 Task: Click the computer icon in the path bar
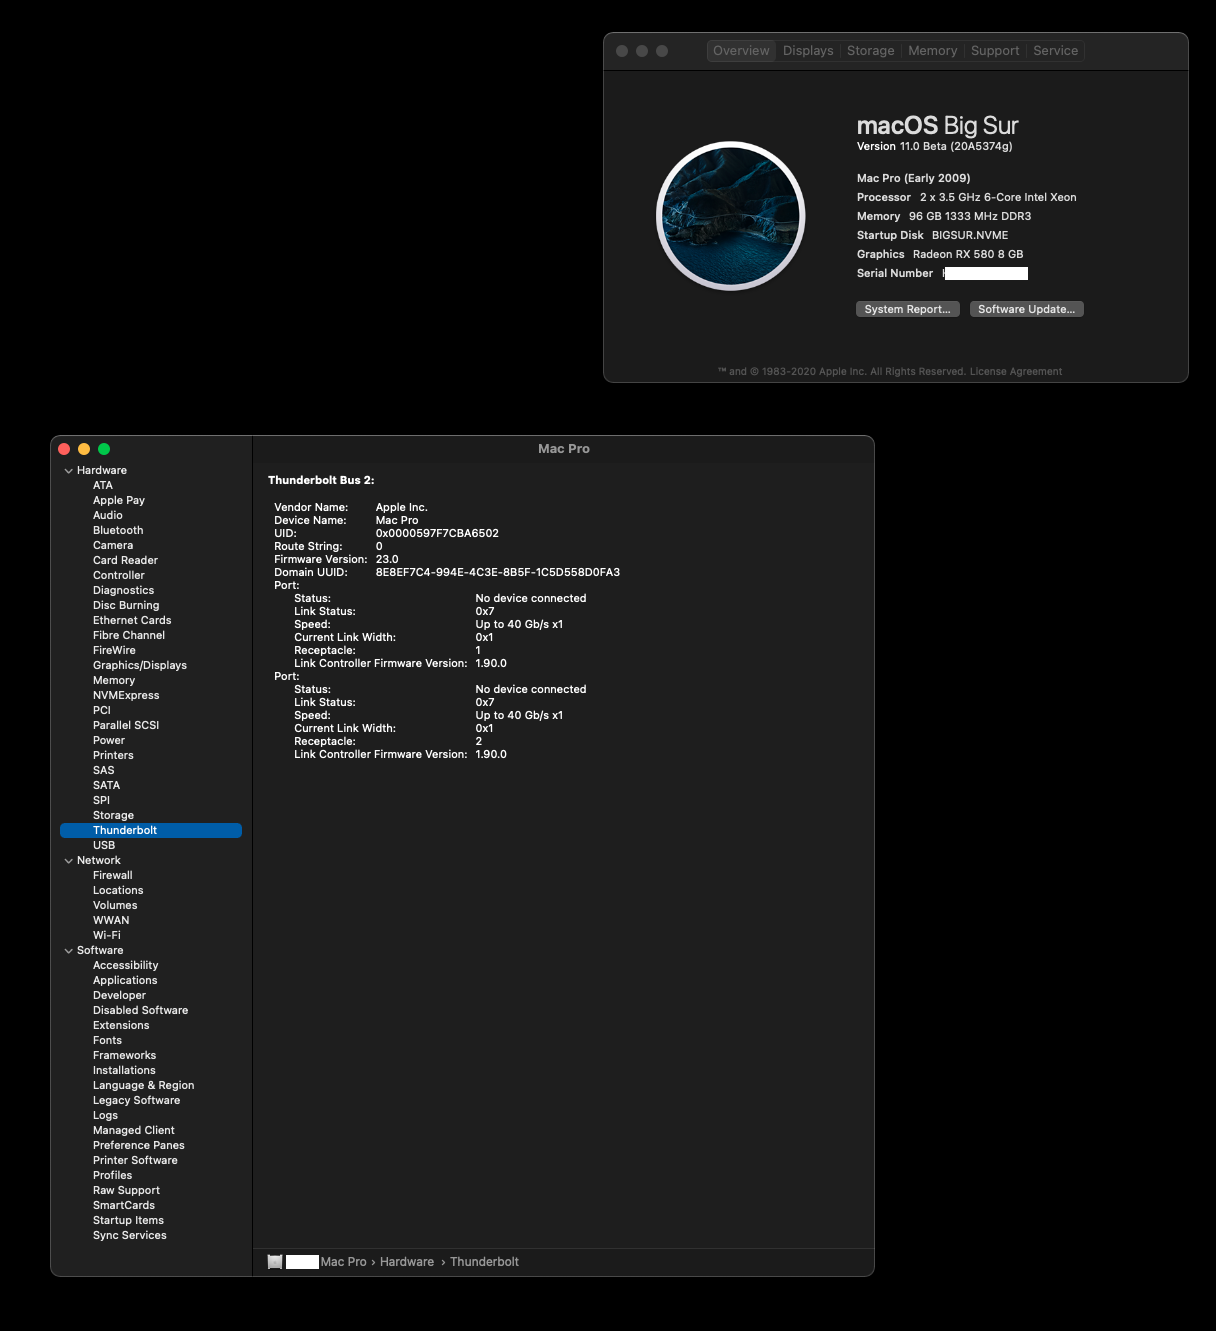(x=275, y=1262)
